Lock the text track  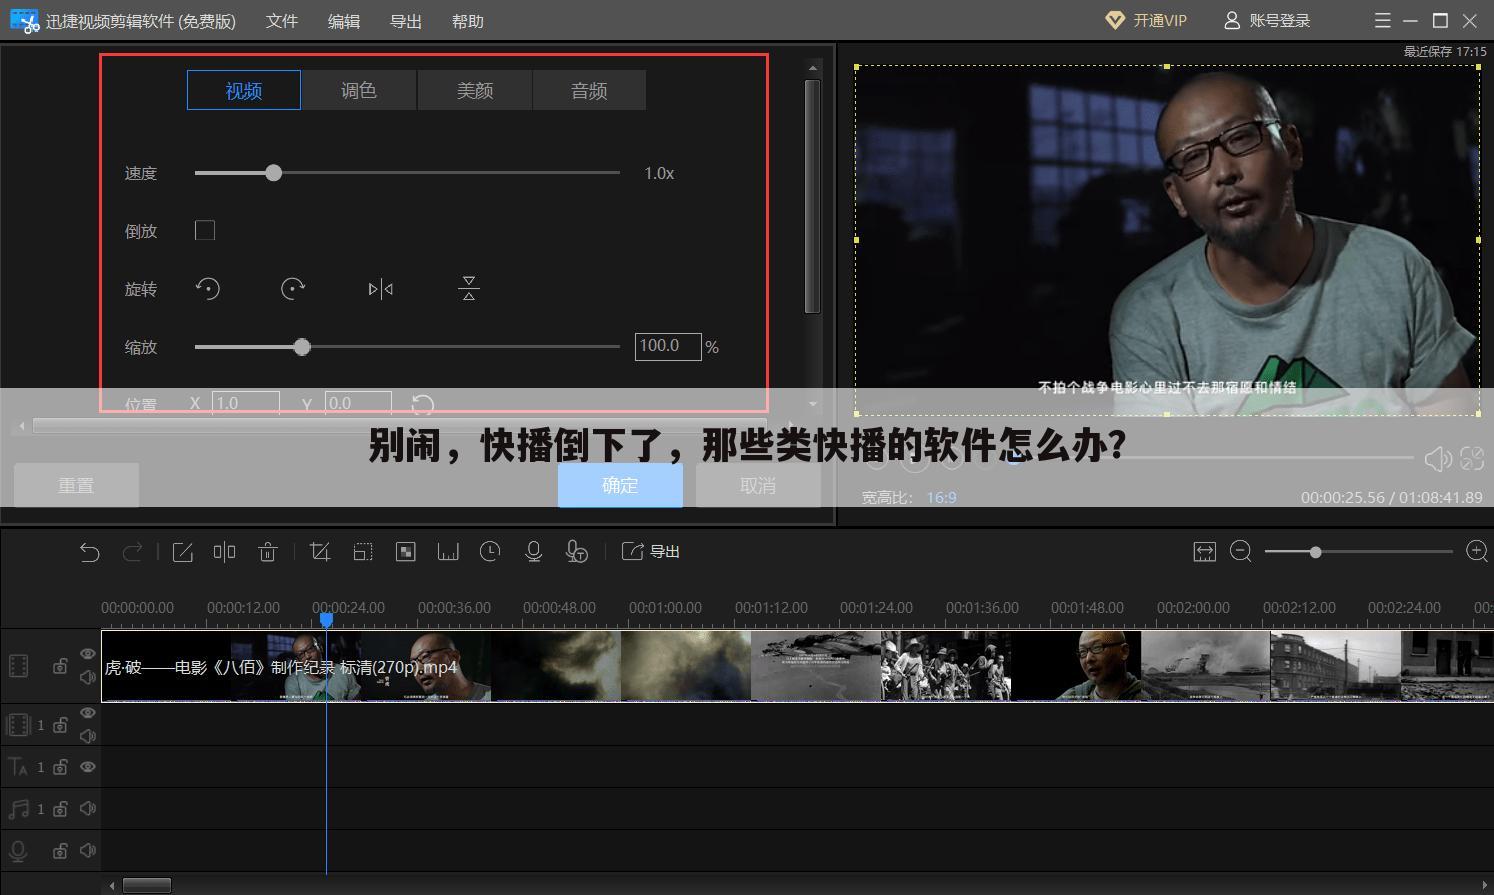pyautogui.click(x=60, y=767)
